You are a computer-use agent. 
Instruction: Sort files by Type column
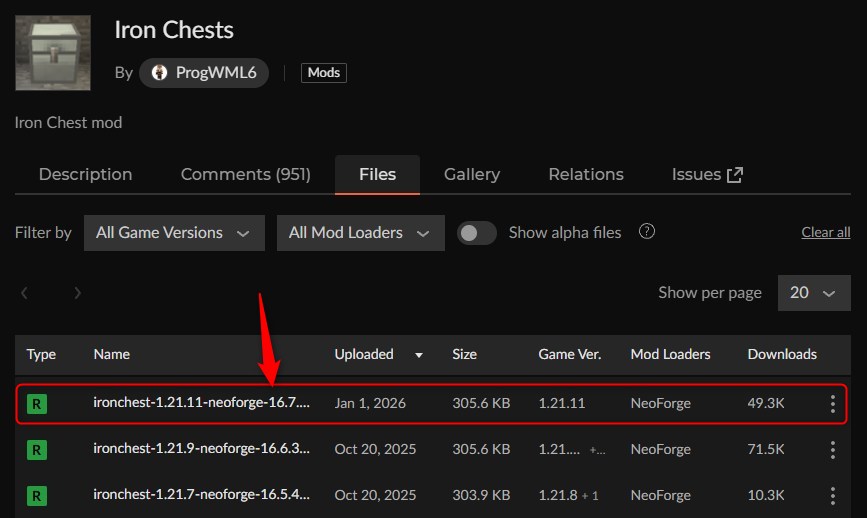pyautogui.click(x=41, y=354)
